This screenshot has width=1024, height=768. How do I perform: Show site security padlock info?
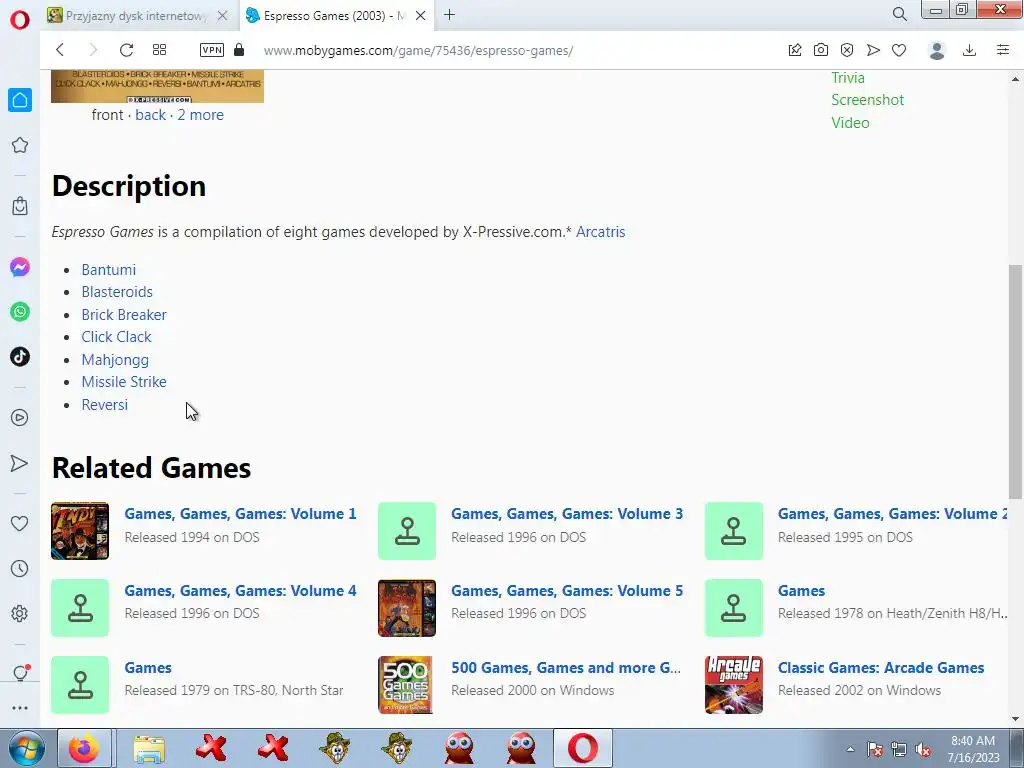[239, 50]
